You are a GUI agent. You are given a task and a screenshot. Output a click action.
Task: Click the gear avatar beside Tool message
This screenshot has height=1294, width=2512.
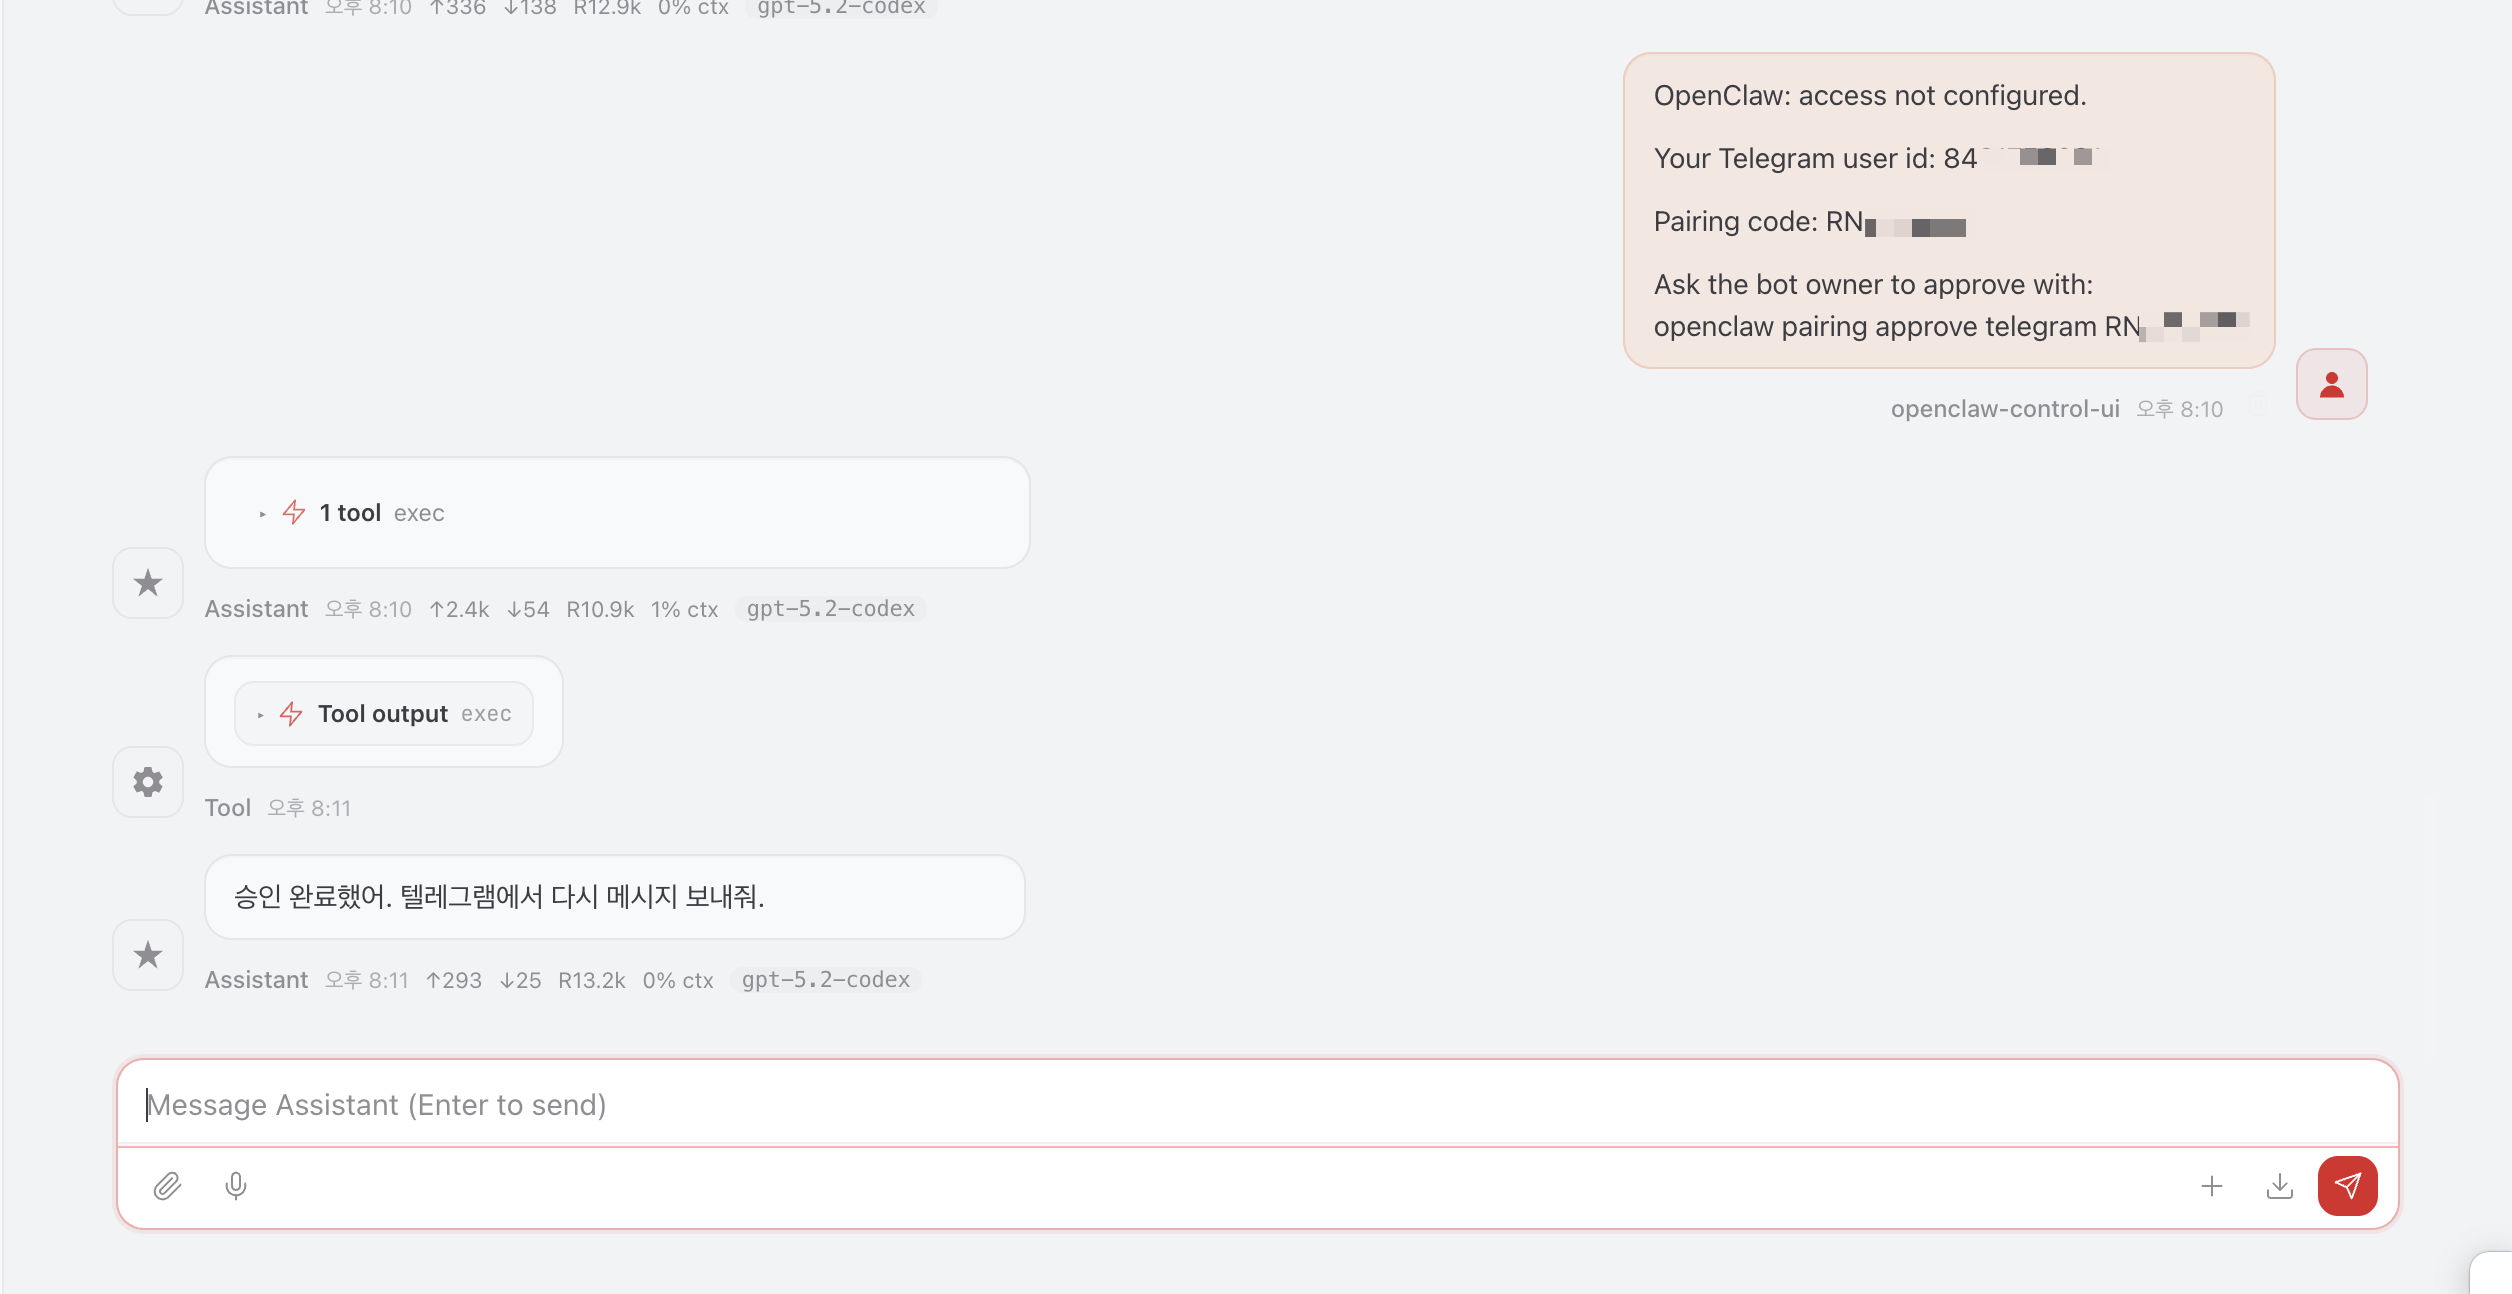pos(148,782)
